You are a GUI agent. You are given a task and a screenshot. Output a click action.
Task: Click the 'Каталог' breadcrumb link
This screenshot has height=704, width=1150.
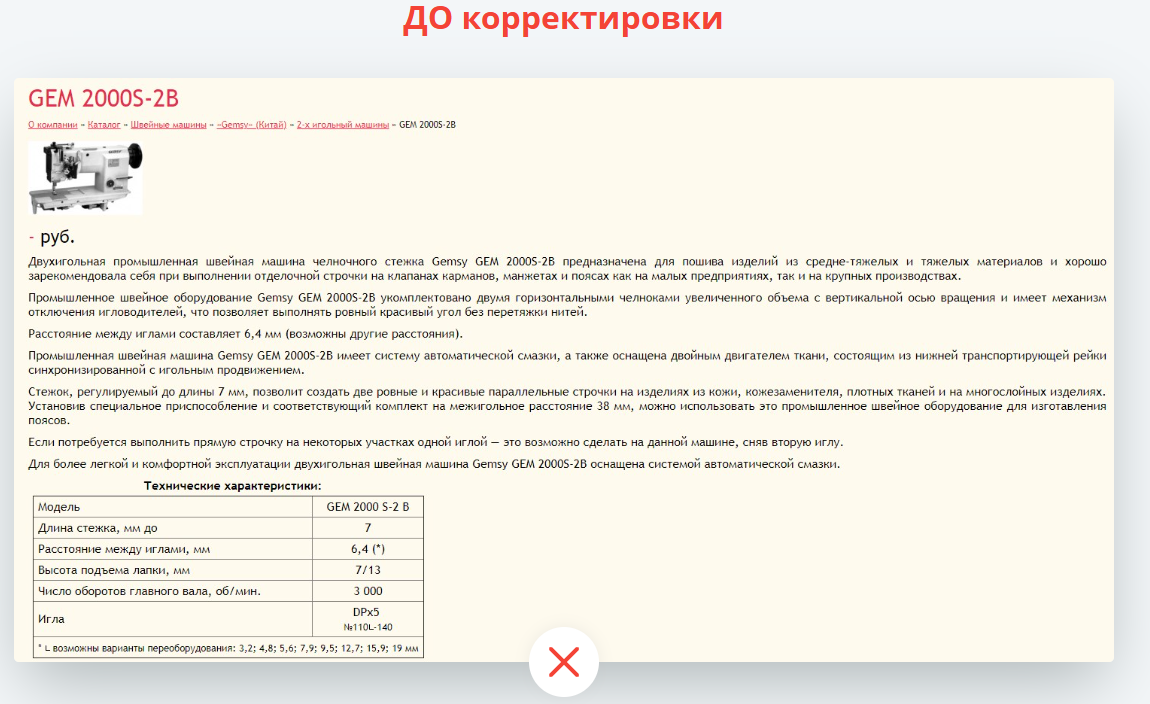(104, 125)
